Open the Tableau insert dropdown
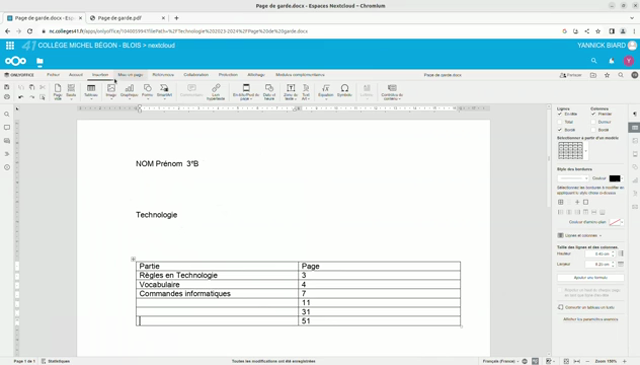The image size is (640, 365). pos(91,91)
